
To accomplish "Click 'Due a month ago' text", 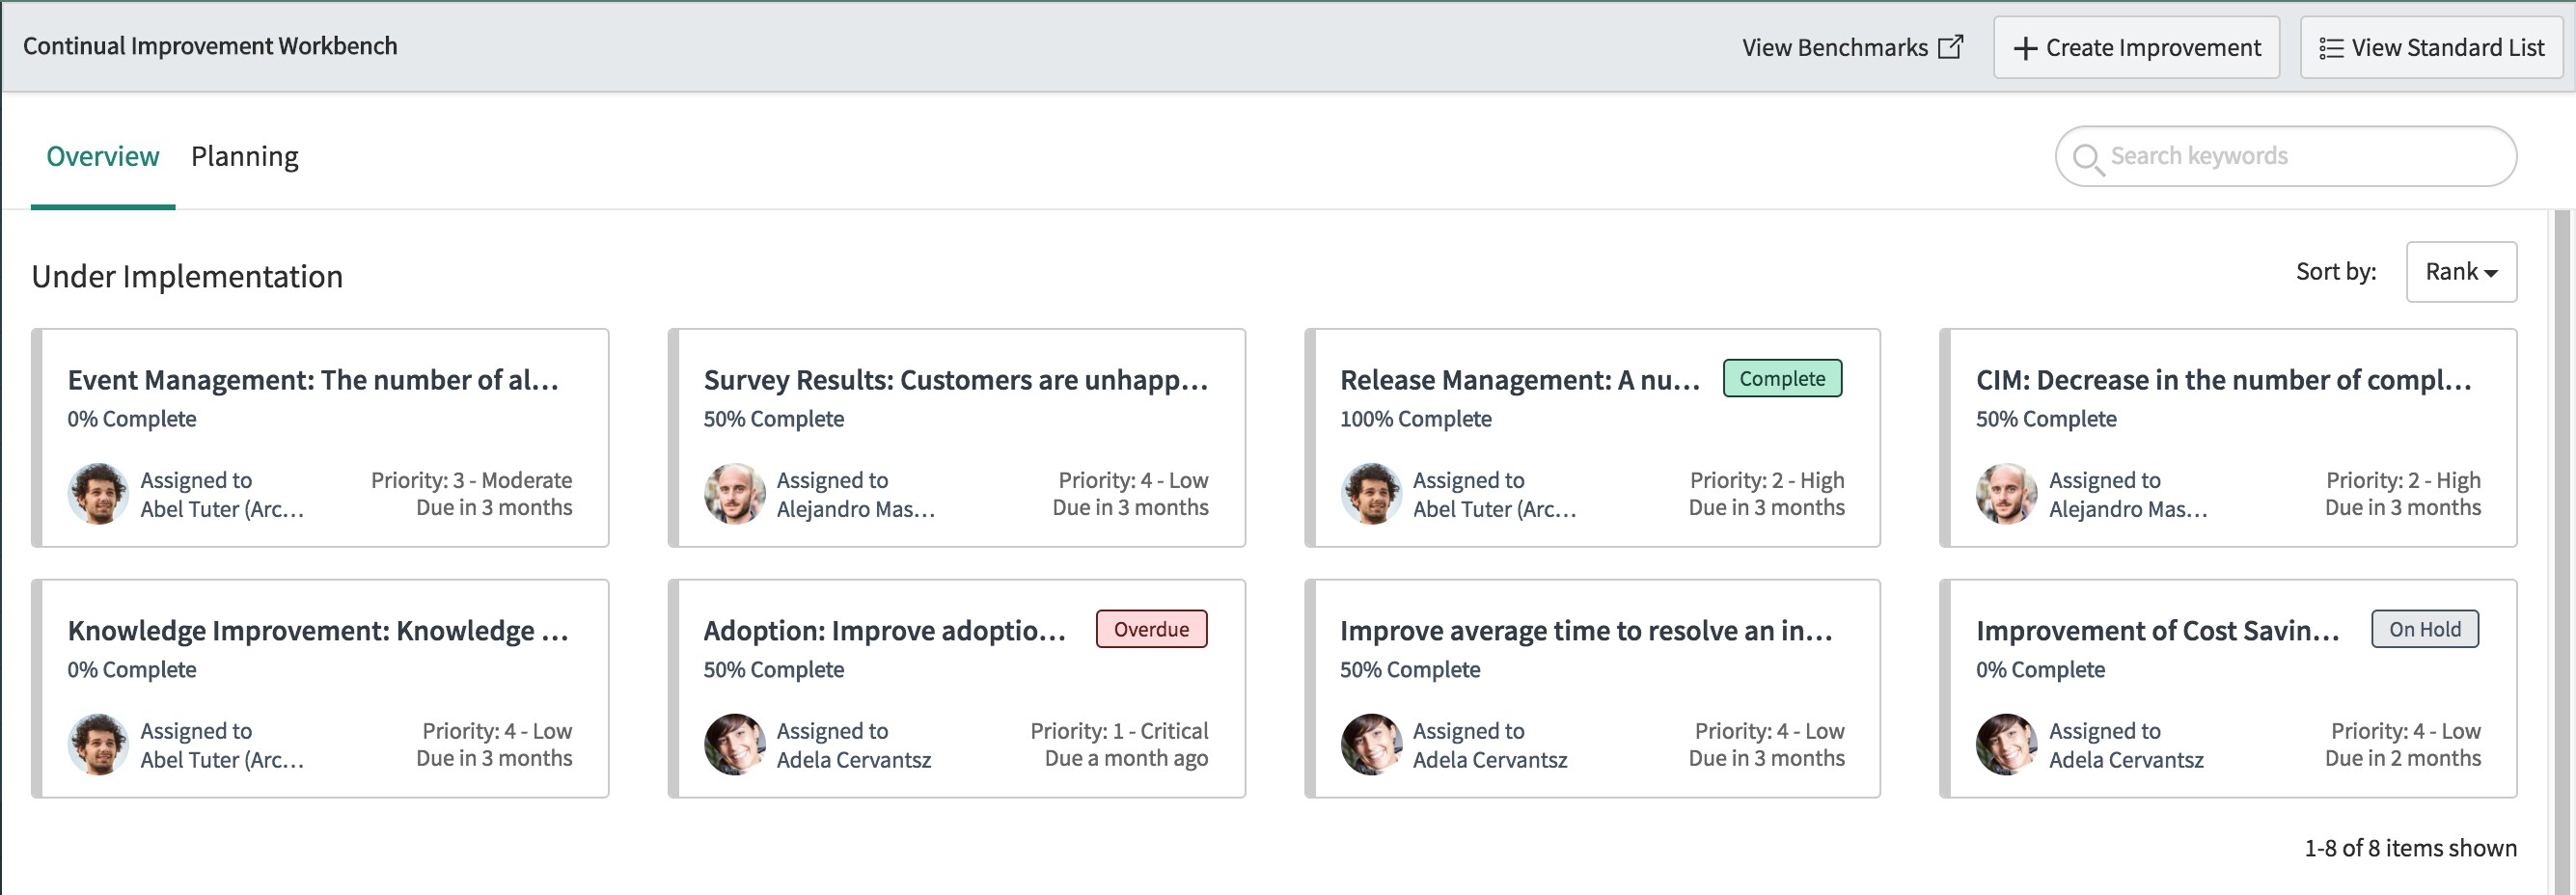I will 1126,758.
